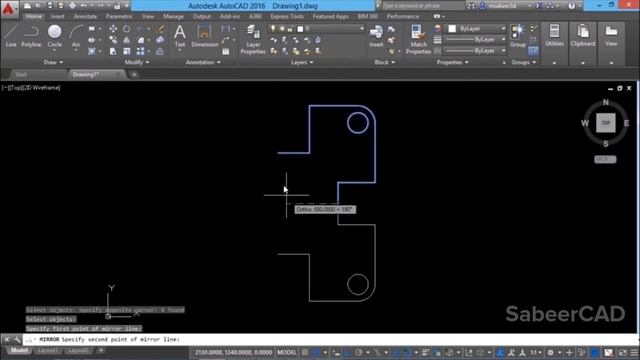Viewport: 640px width, 360px height.
Task: Toggle lineweight display in status bar
Action: tap(425, 352)
